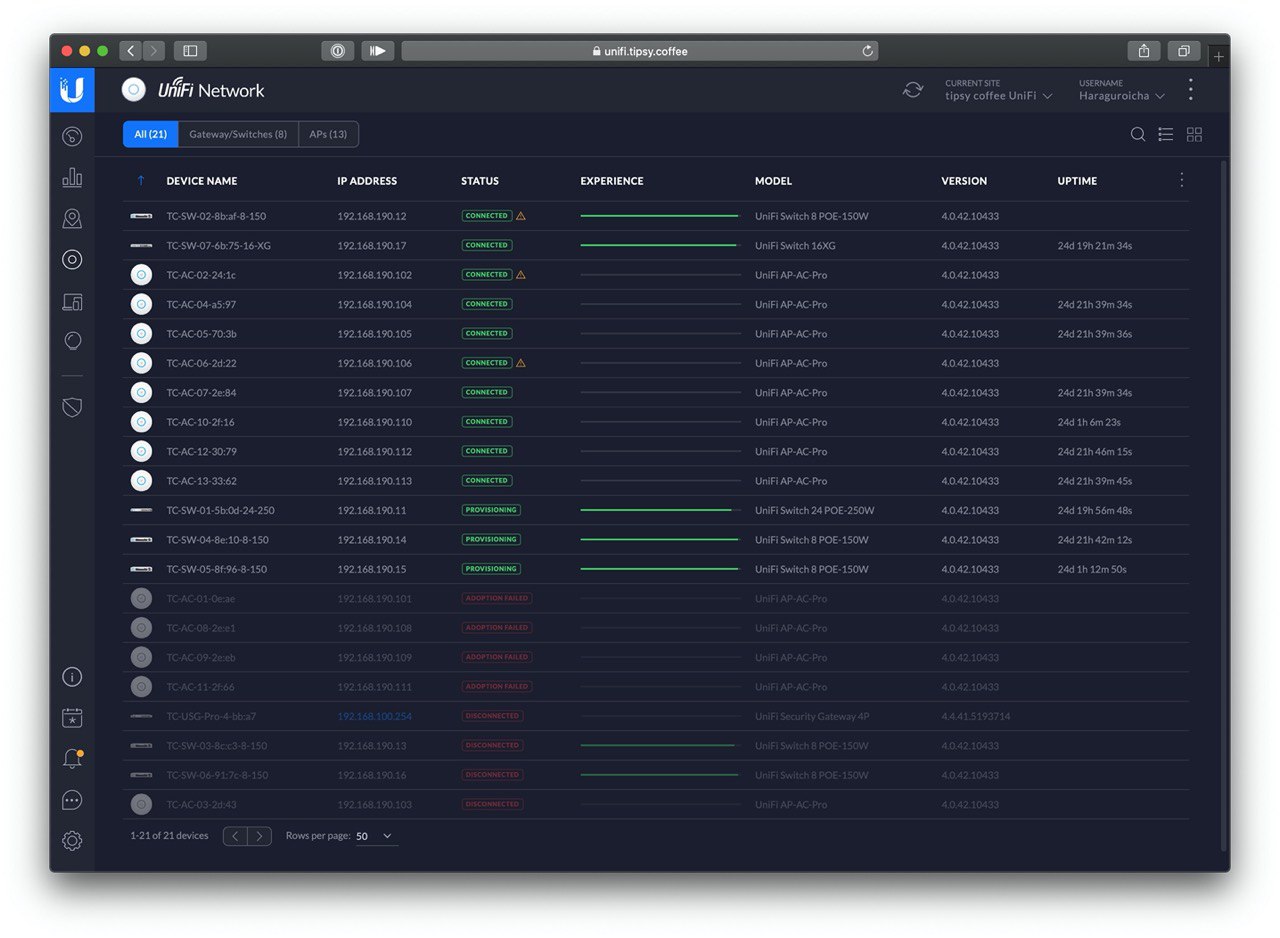Open the shield Threat Management icon
1280x938 pixels.
pos(72,407)
